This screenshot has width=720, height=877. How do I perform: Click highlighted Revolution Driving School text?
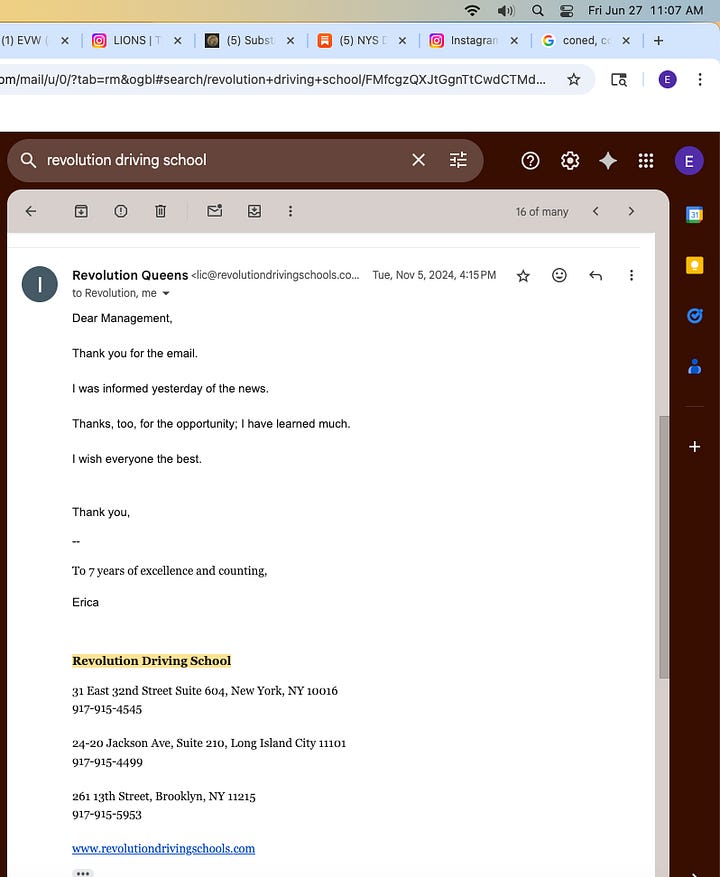coord(152,661)
